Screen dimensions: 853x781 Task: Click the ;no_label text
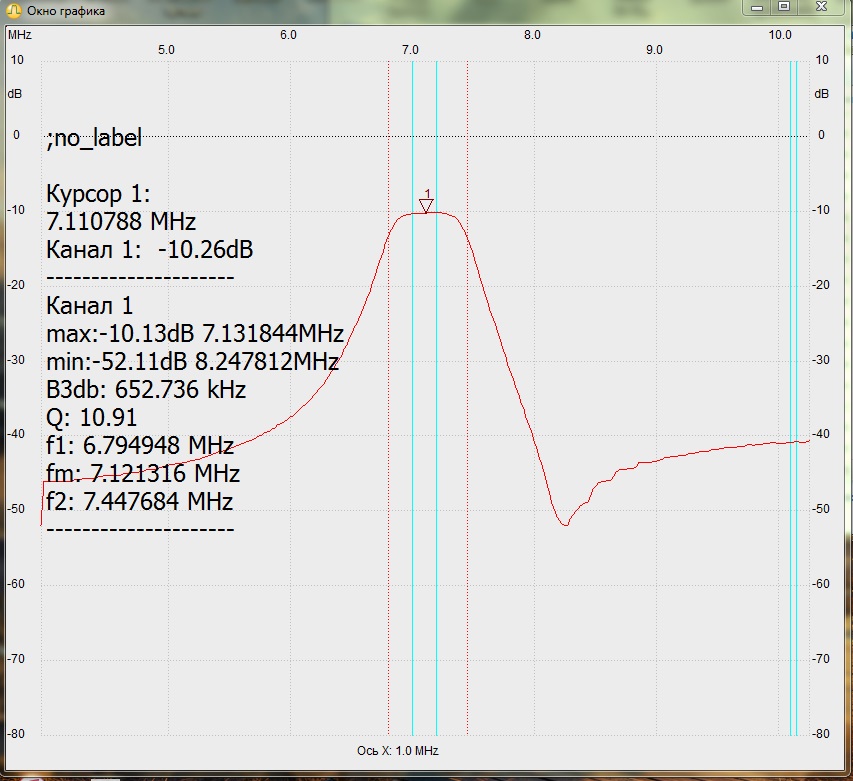tap(94, 138)
